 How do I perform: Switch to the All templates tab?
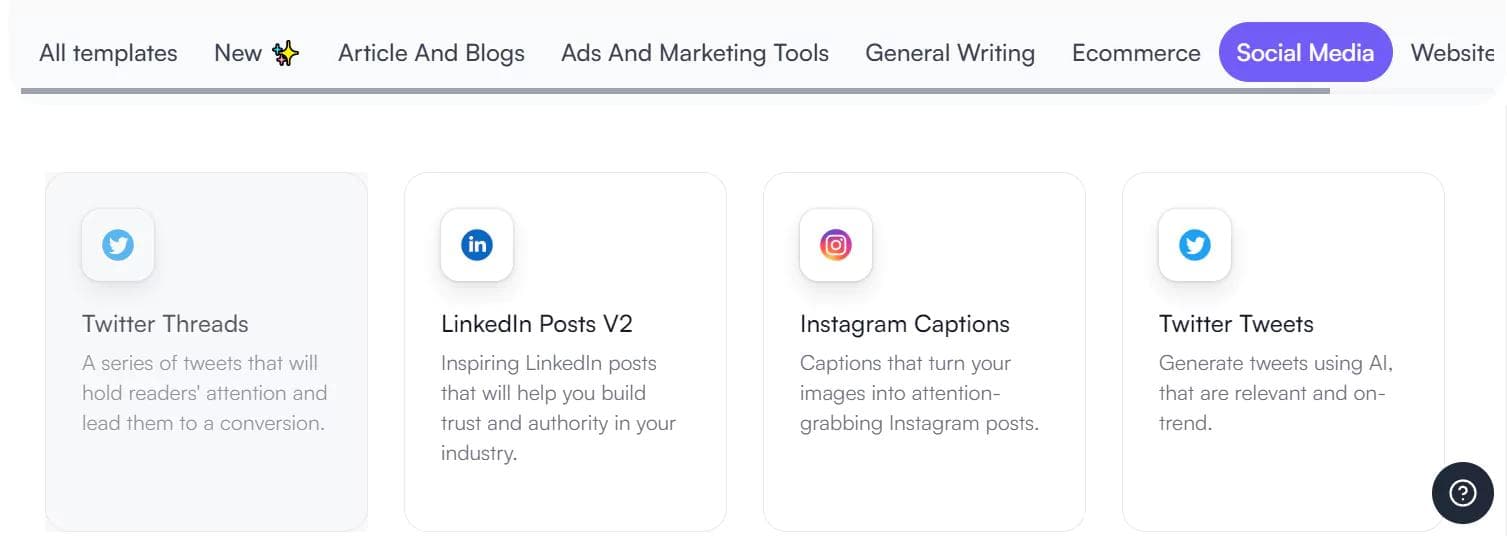click(108, 53)
